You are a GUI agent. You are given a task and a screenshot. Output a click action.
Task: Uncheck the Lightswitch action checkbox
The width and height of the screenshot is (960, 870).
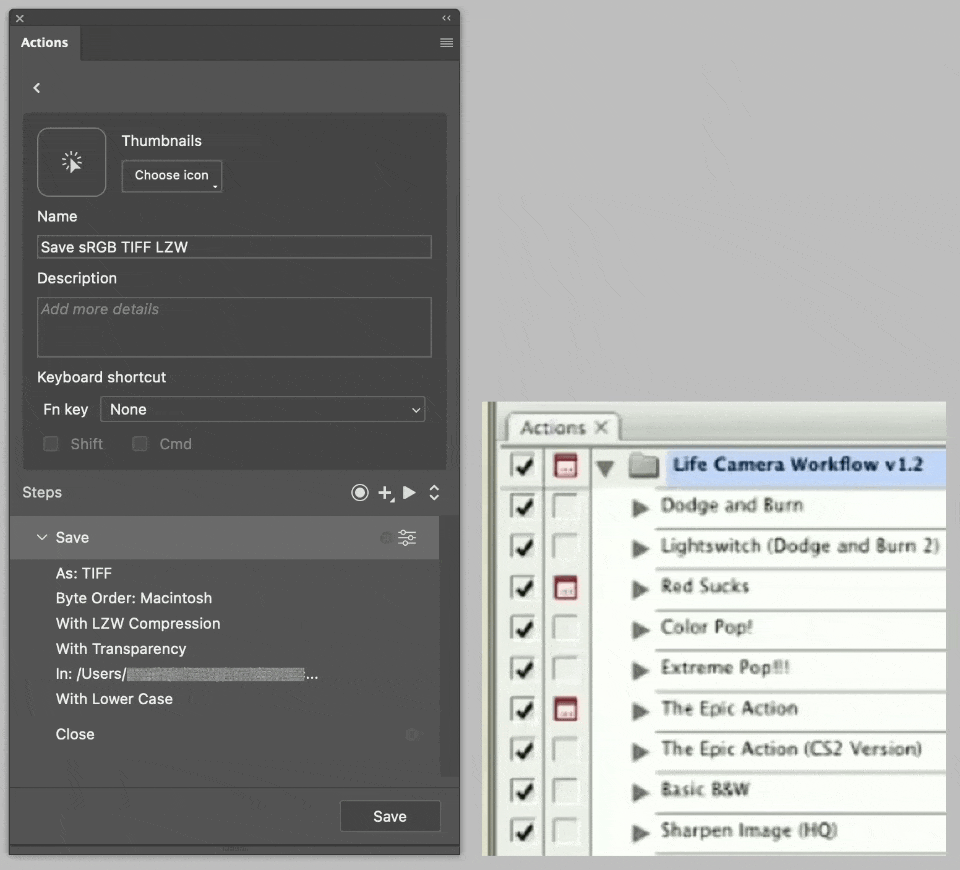click(x=522, y=547)
